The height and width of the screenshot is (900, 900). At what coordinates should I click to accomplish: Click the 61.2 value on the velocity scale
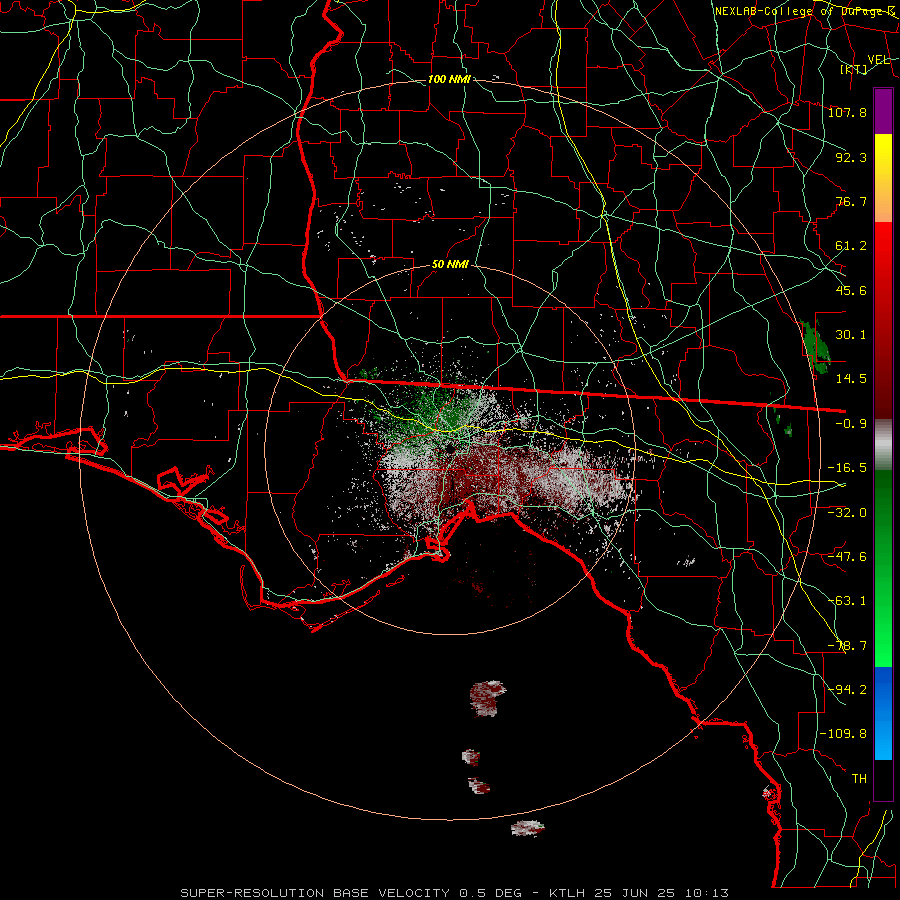pyautogui.click(x=851, y=245)
